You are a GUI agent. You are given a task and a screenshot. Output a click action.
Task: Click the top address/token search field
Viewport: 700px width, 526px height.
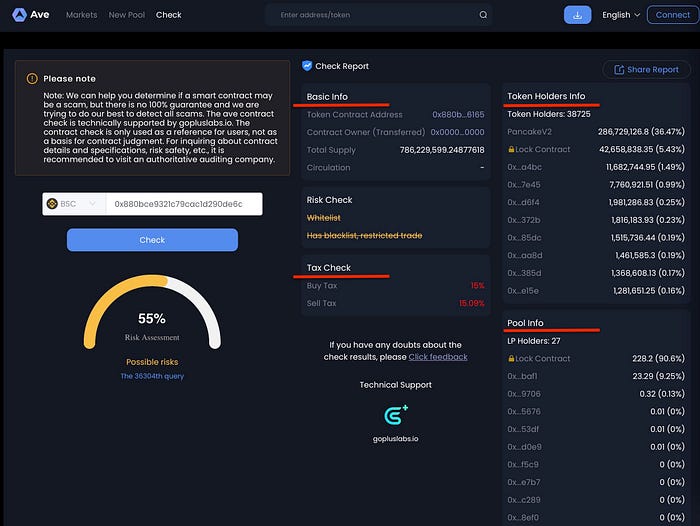pos(379,15)
